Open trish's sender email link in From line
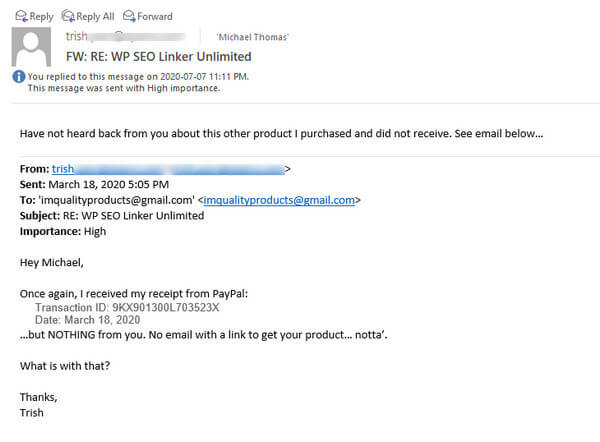Screen dimensions: 600x442 point(168,169)
